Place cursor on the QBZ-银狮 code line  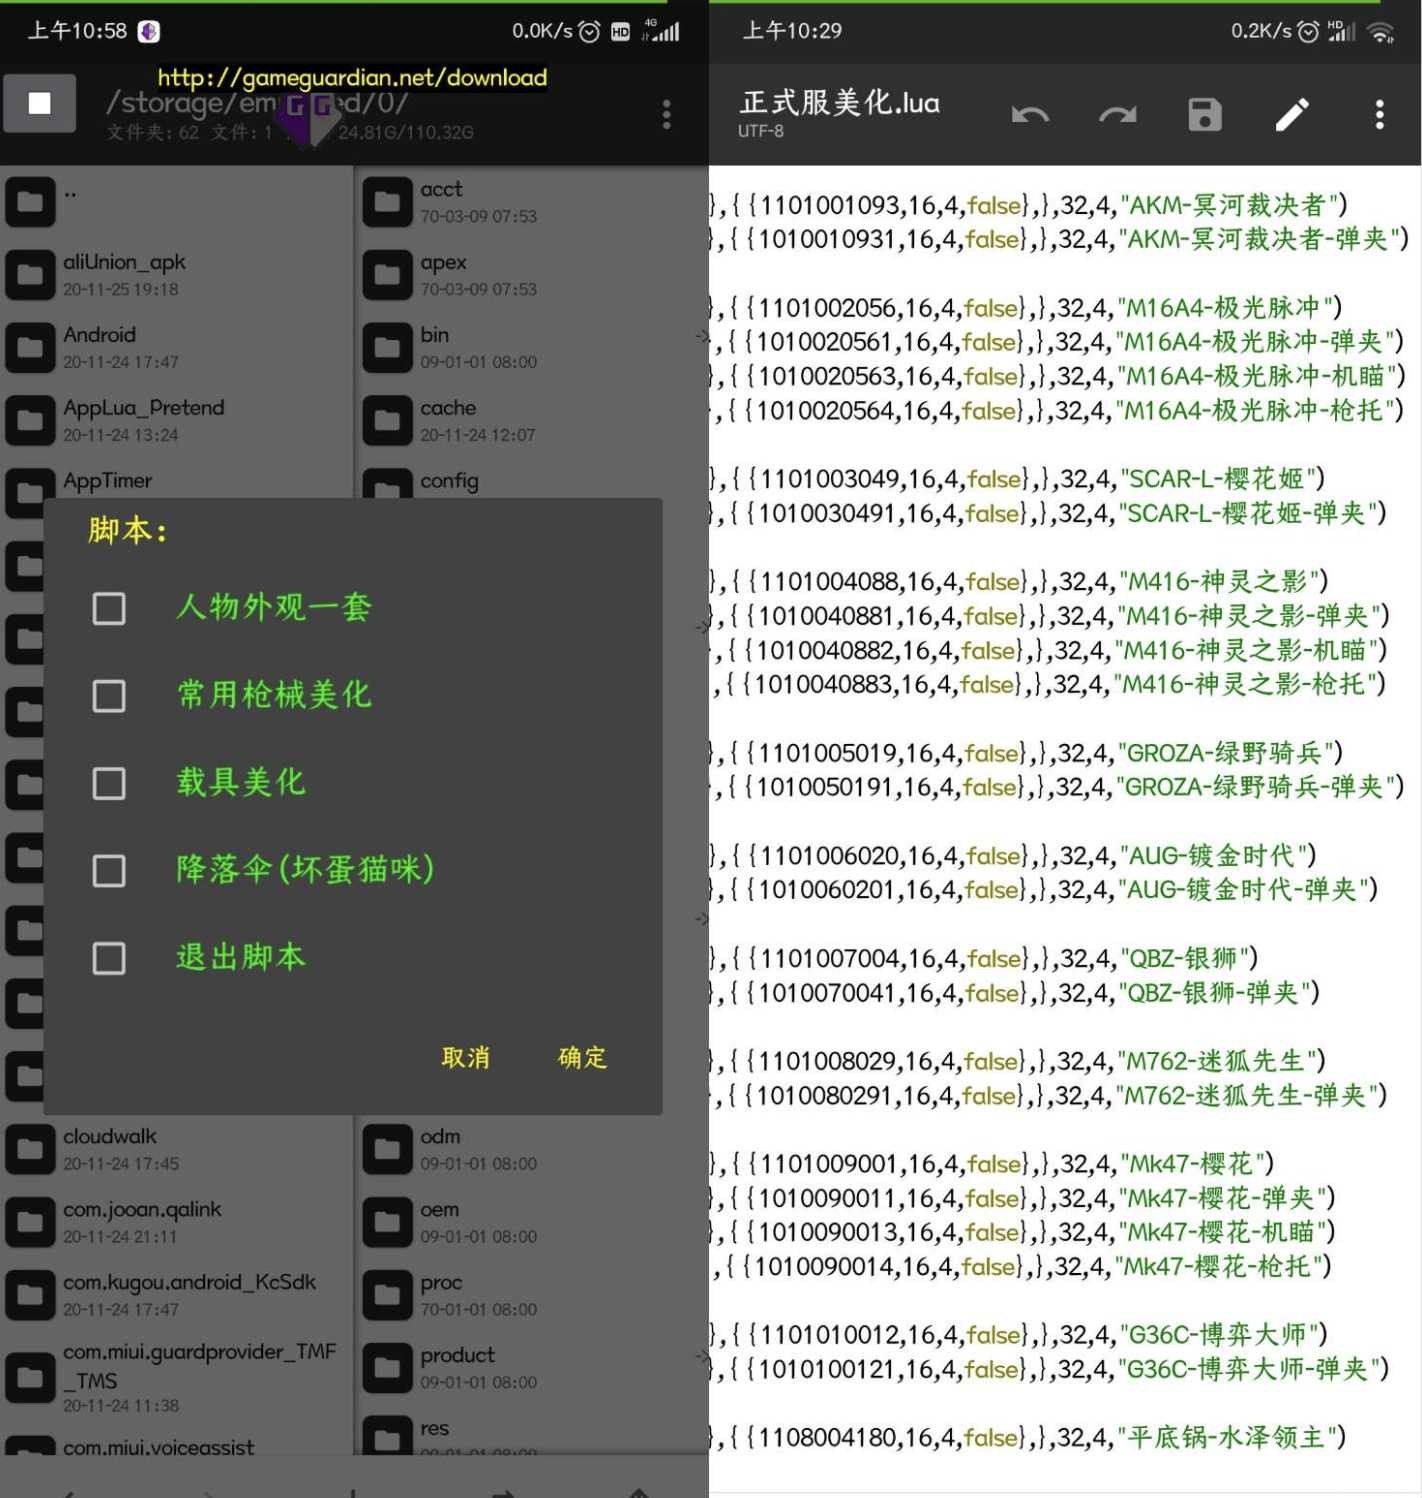pos(984,959)
